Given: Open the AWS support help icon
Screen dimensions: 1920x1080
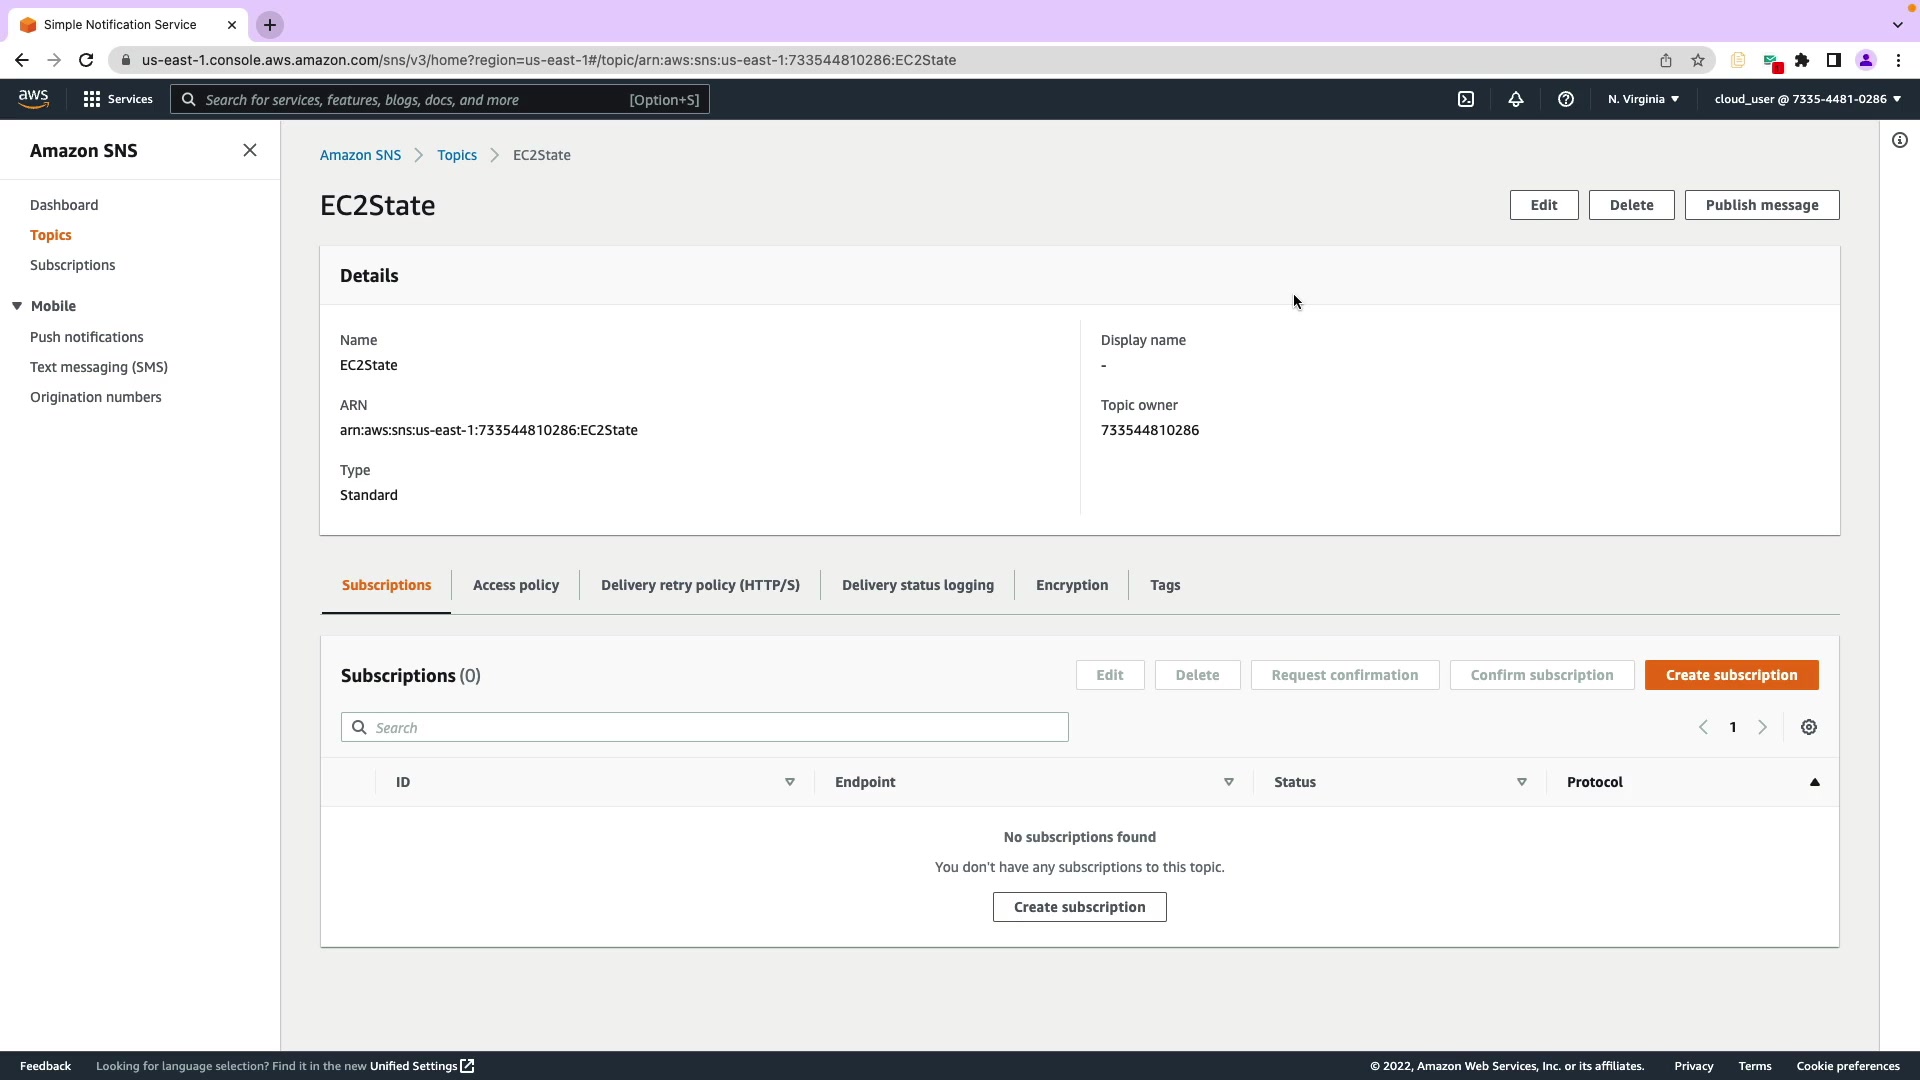Looking at the screenshot, I should click(x=1566, y=99).
